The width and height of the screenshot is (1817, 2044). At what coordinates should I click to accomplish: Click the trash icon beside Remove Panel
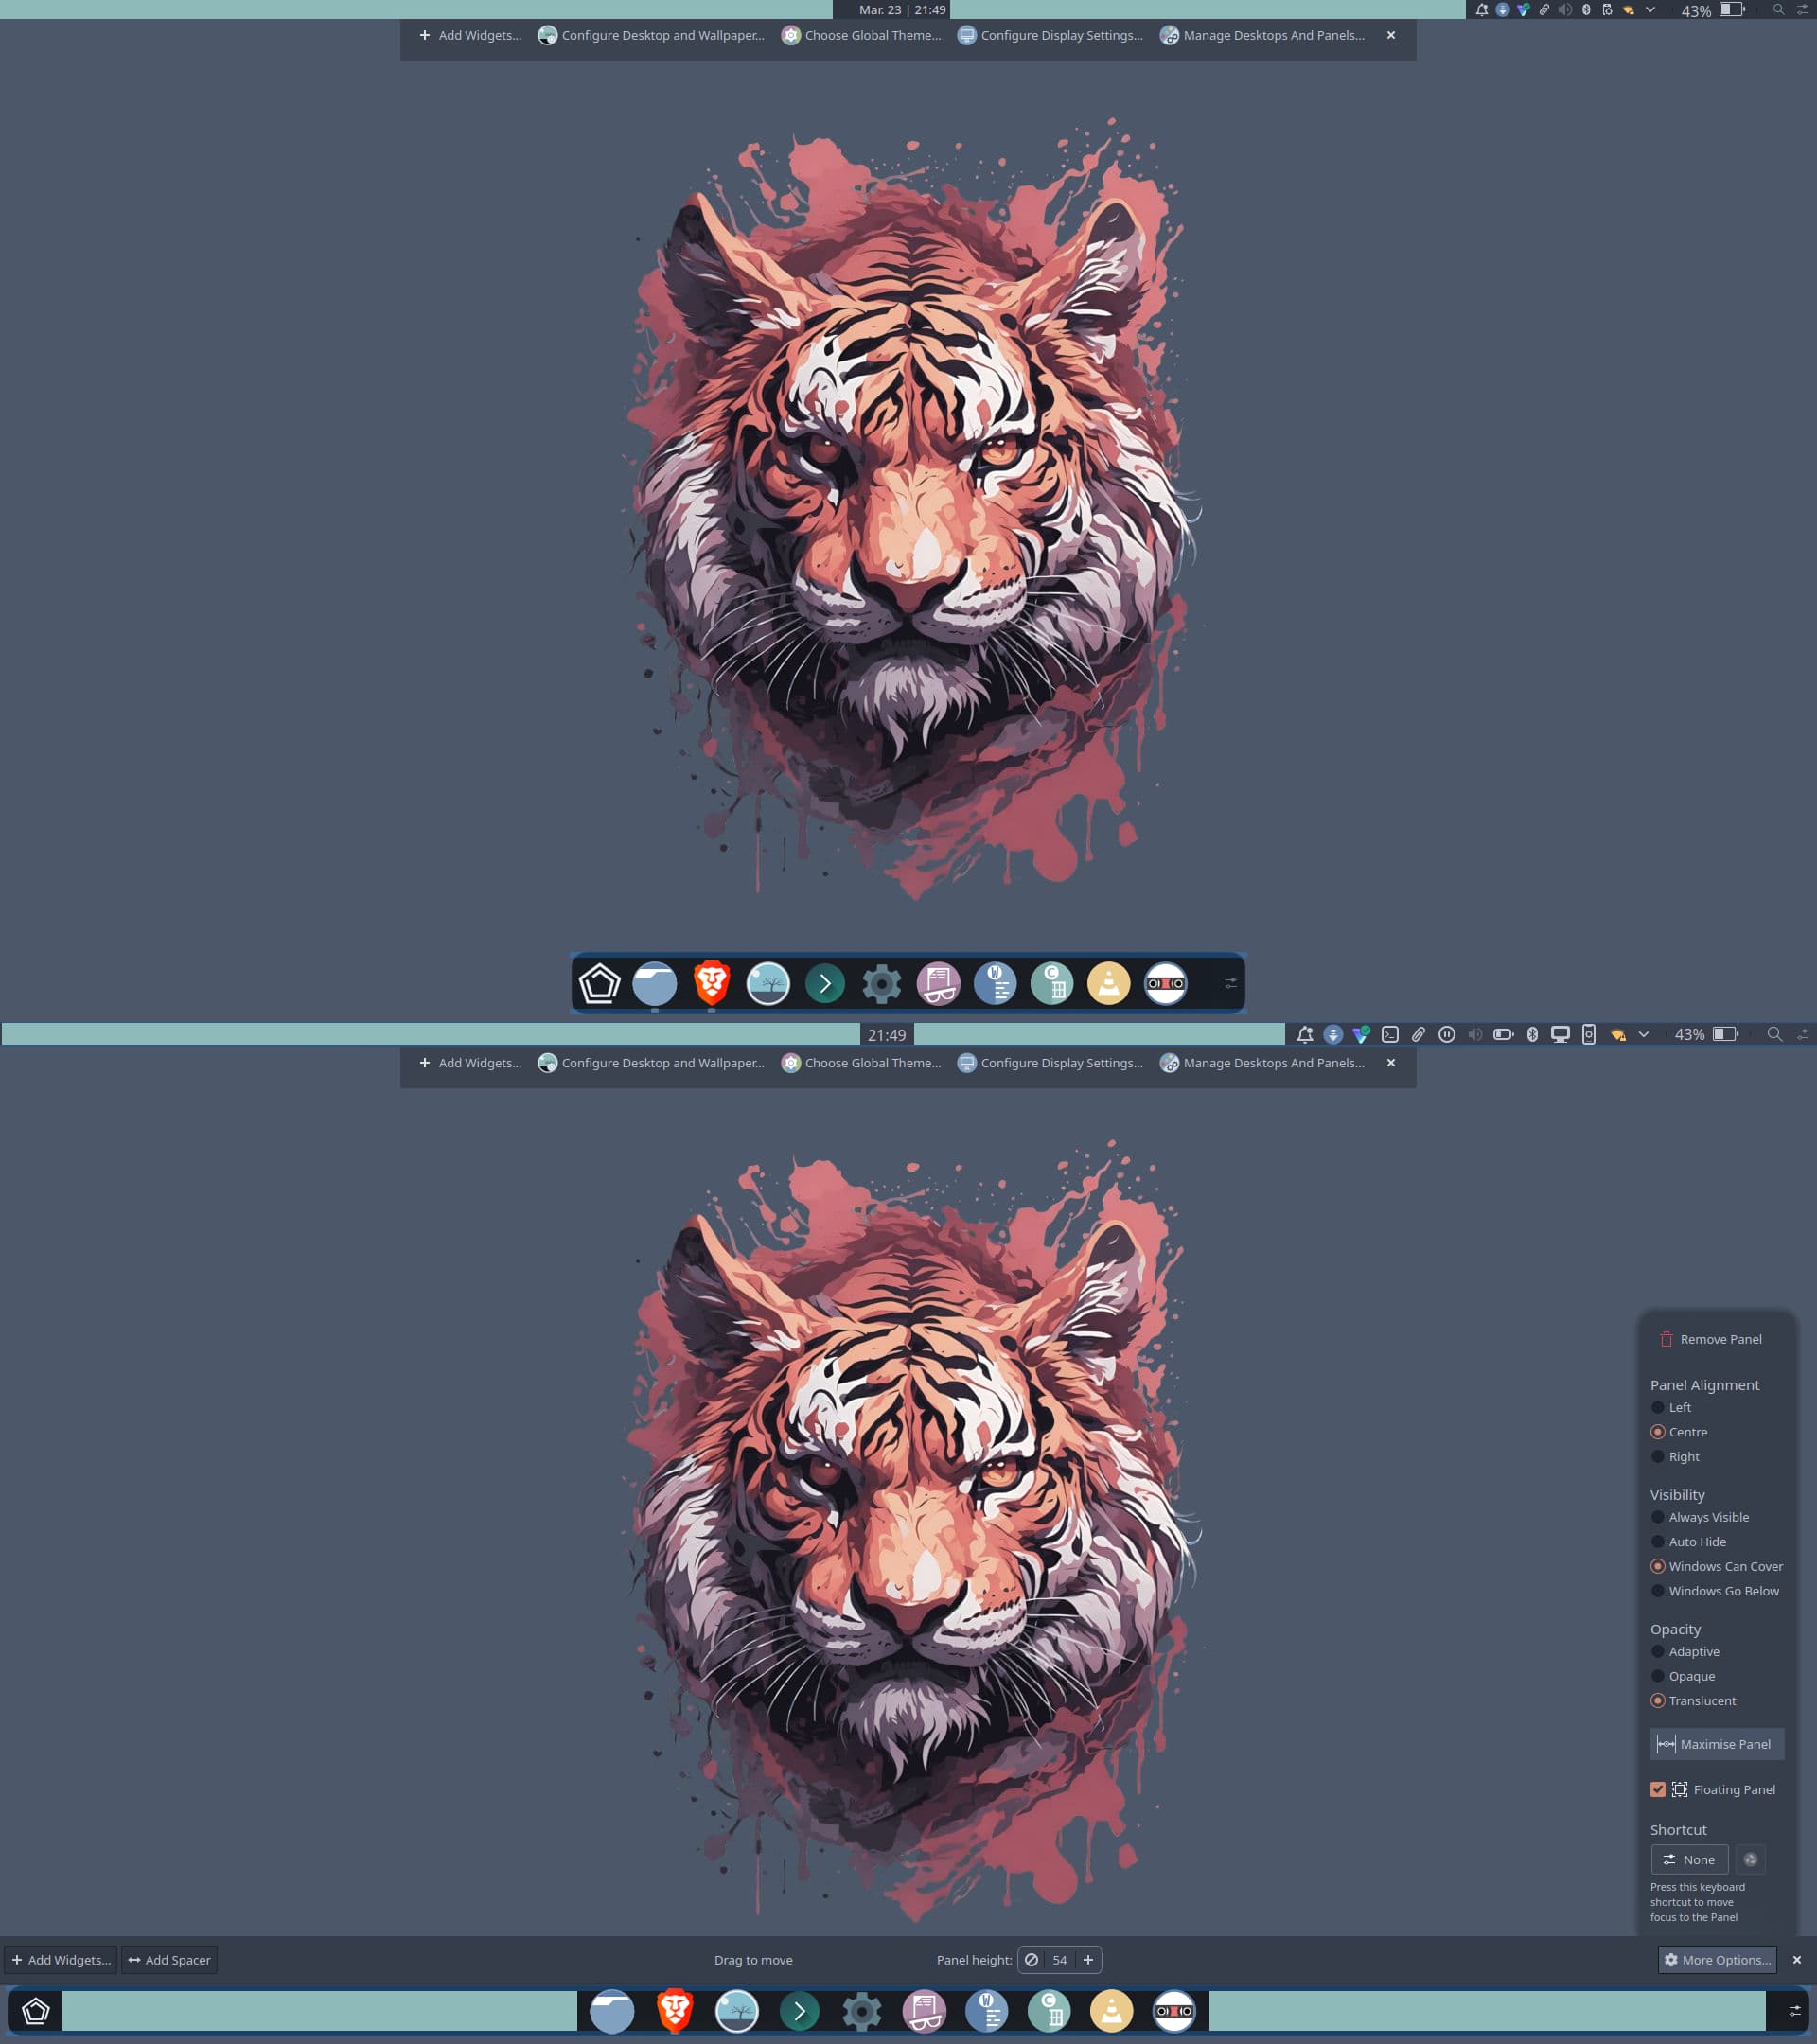(1666, 1339)
